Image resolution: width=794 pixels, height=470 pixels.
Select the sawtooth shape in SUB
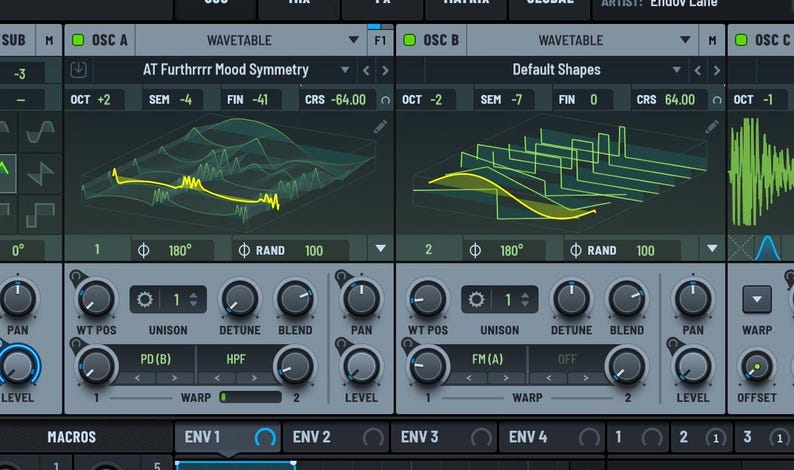[x=41, y=173]
